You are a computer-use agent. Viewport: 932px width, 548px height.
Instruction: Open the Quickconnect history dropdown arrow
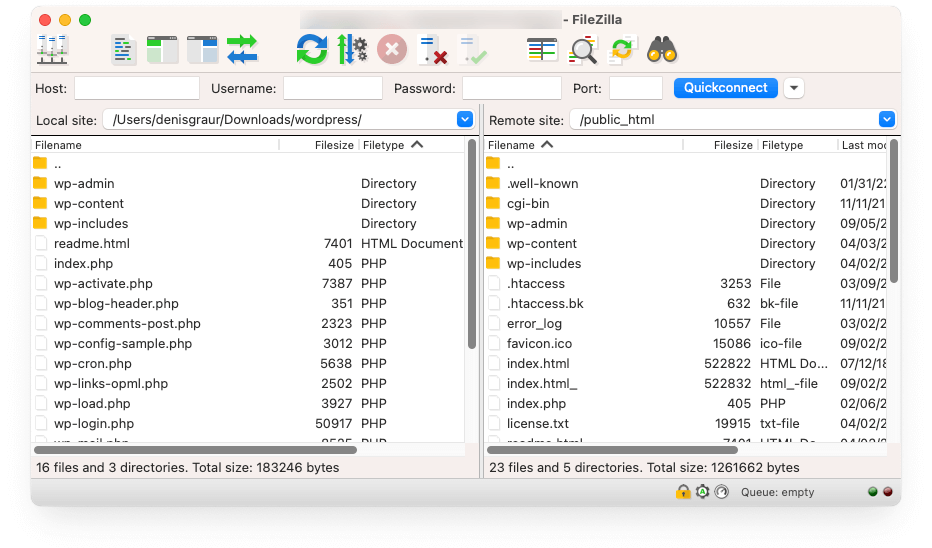[794, 88]
